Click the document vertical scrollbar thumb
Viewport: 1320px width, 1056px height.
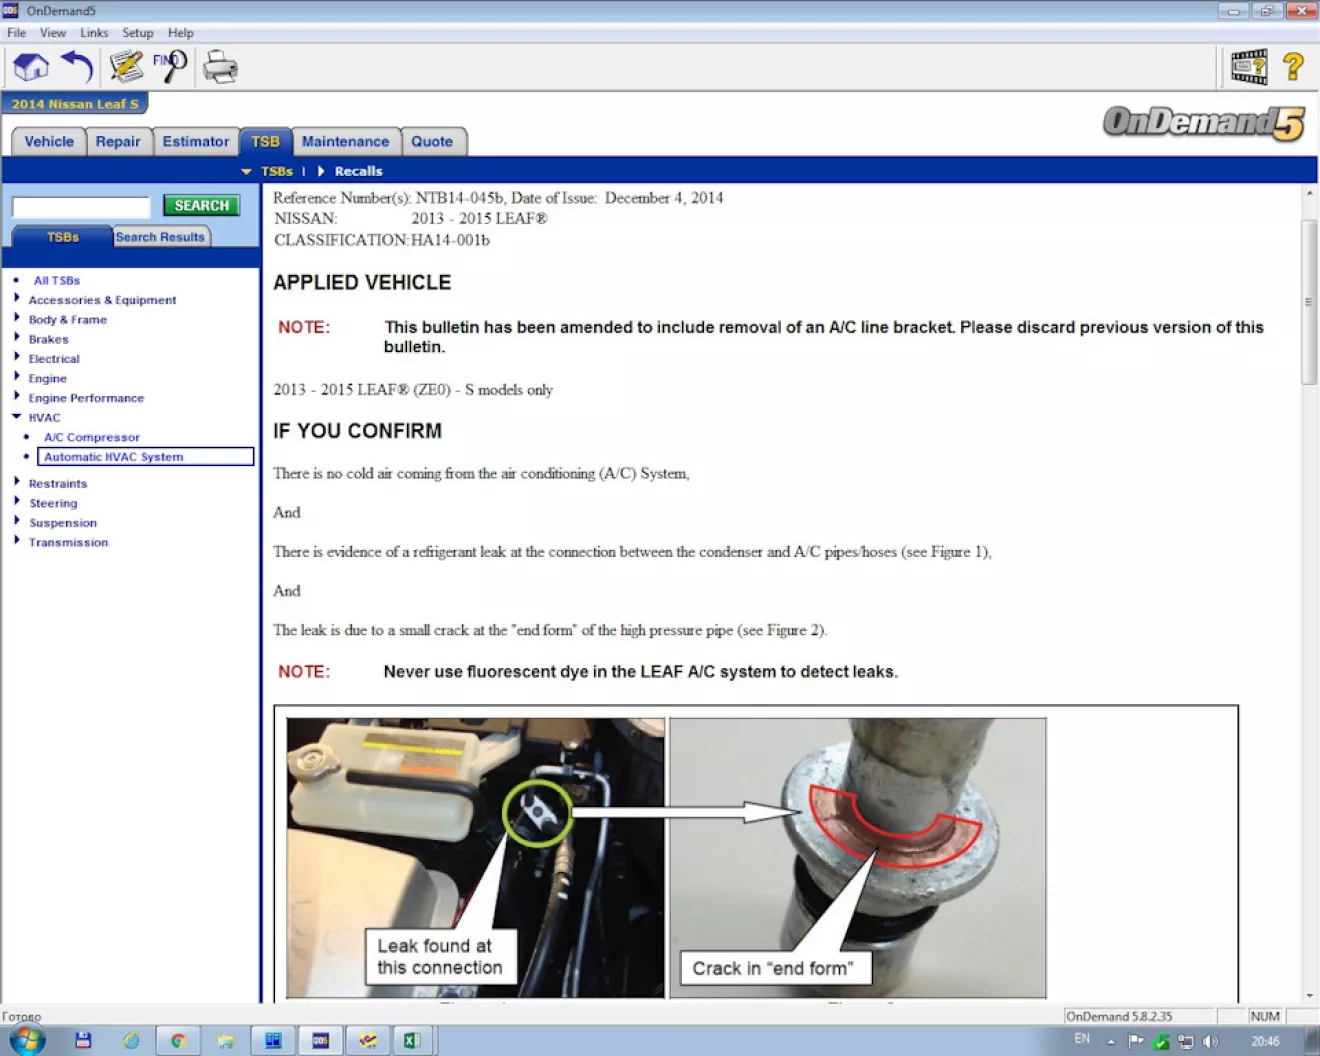click(x=1309, y=301)
